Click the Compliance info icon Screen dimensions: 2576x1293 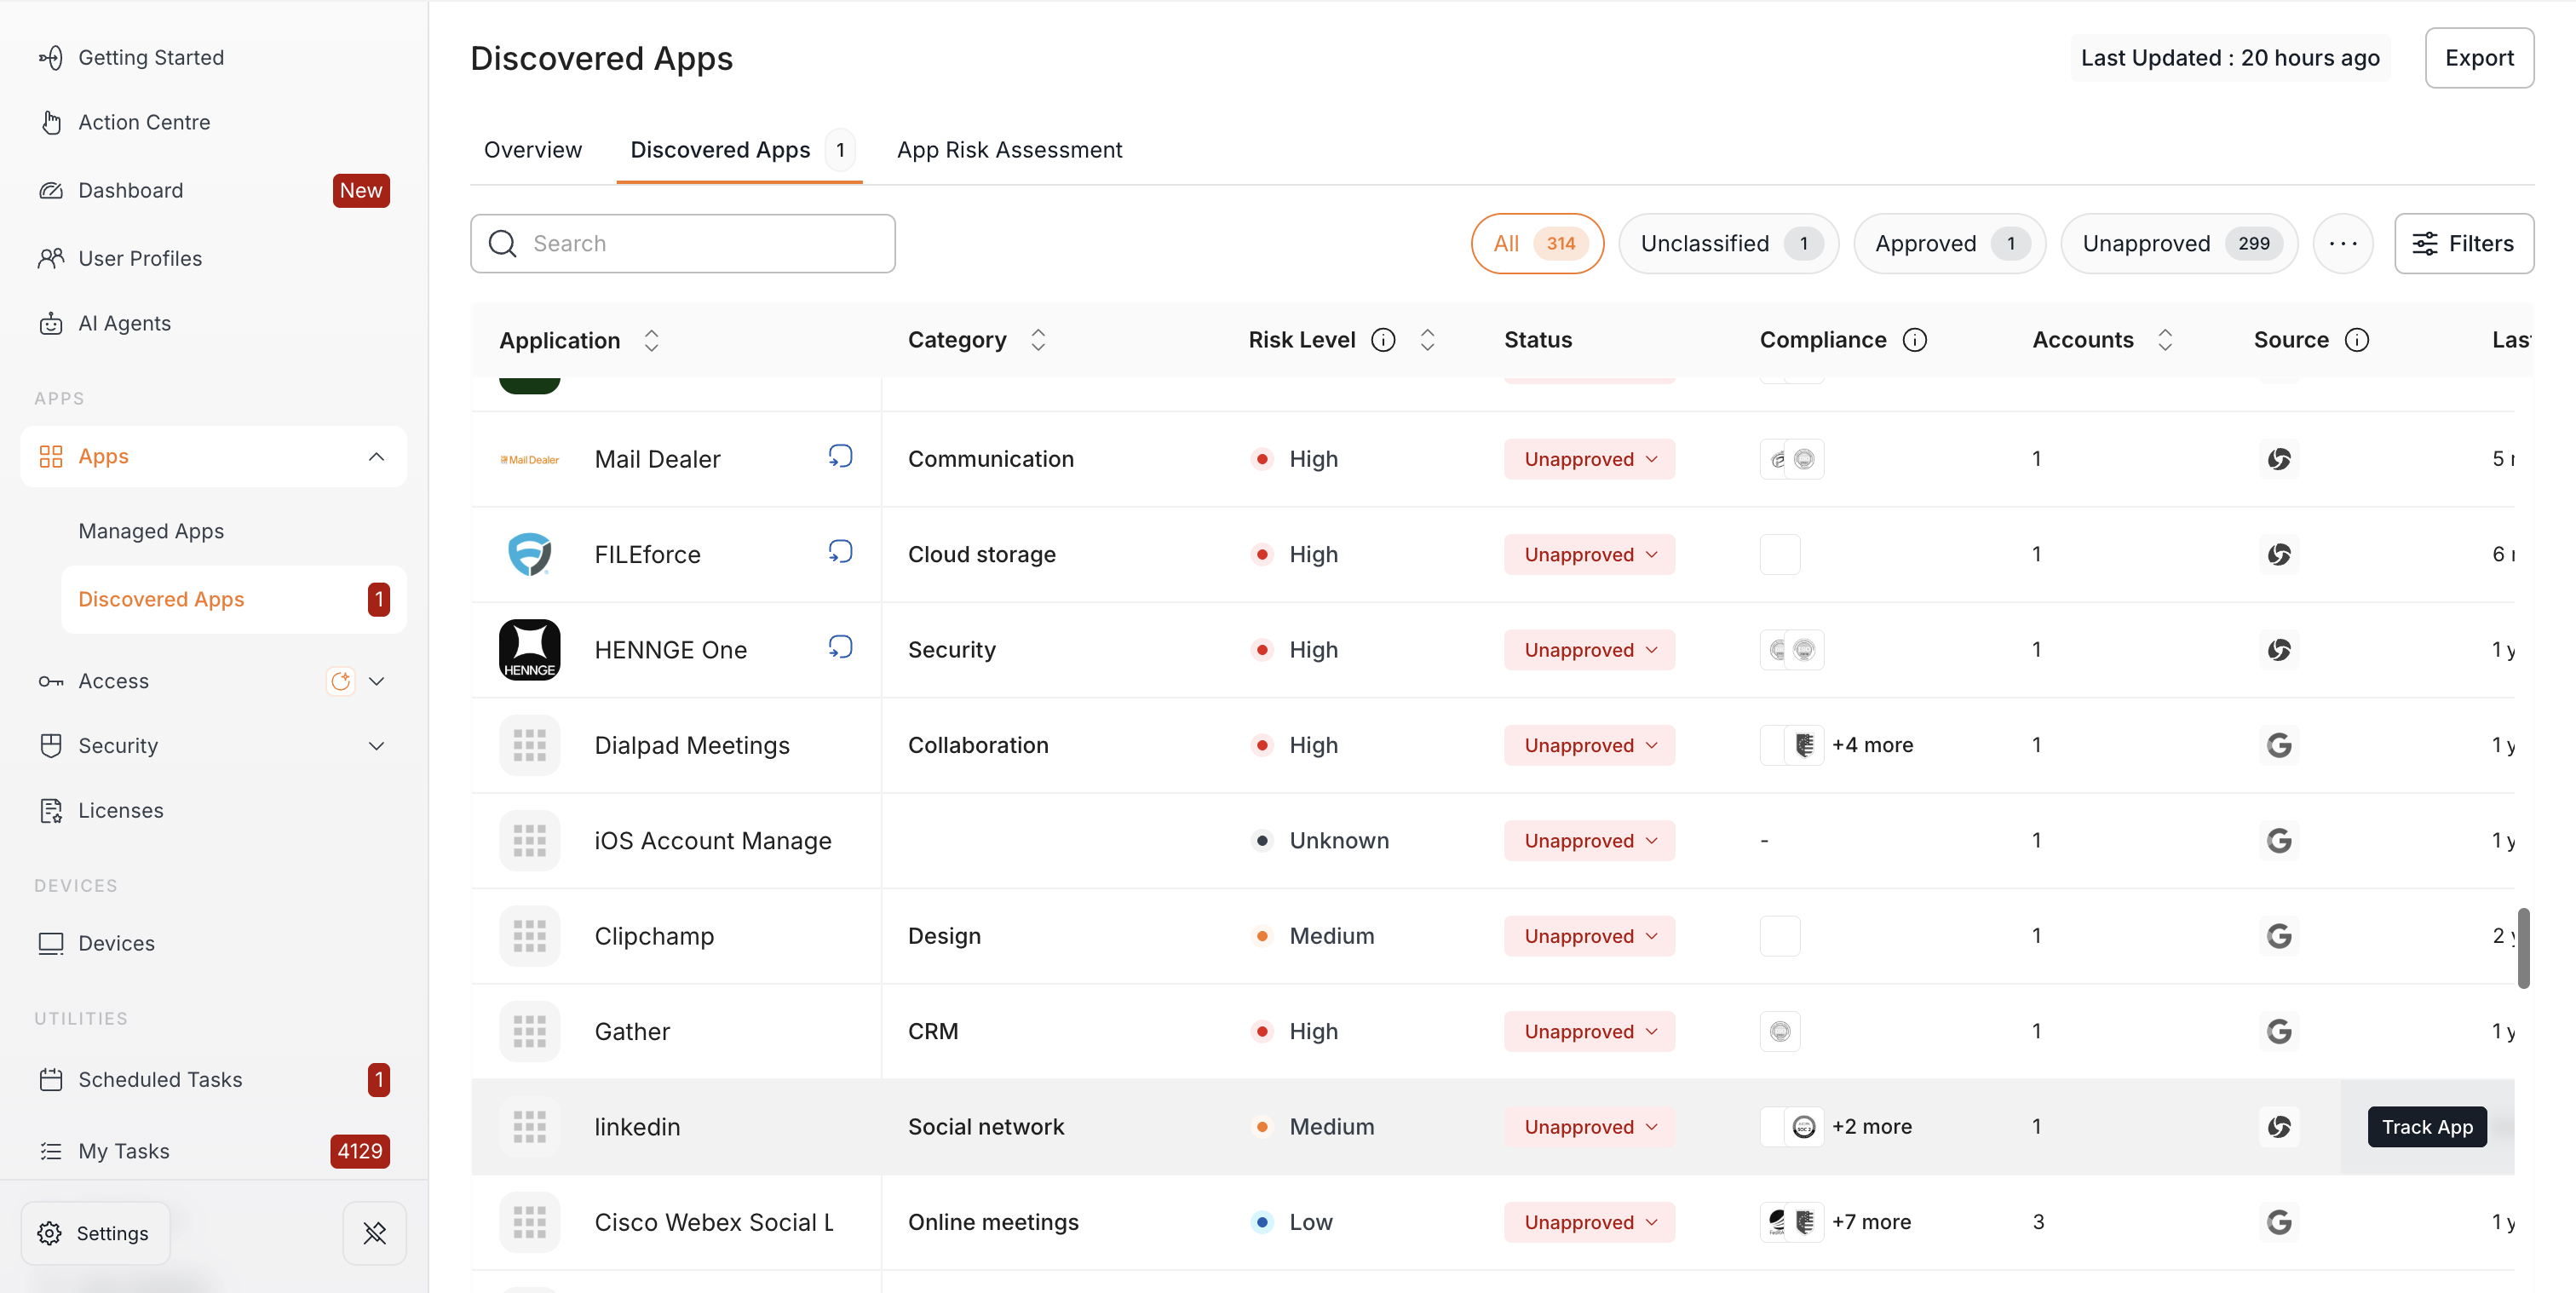pos(1915,340)
